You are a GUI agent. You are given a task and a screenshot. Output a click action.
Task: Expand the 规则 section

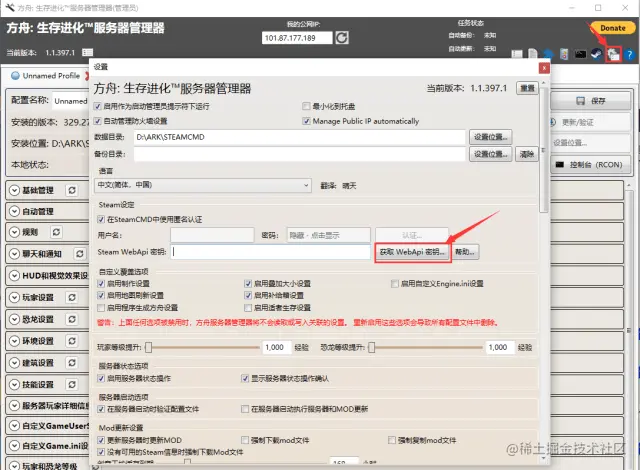click(15, 232)
